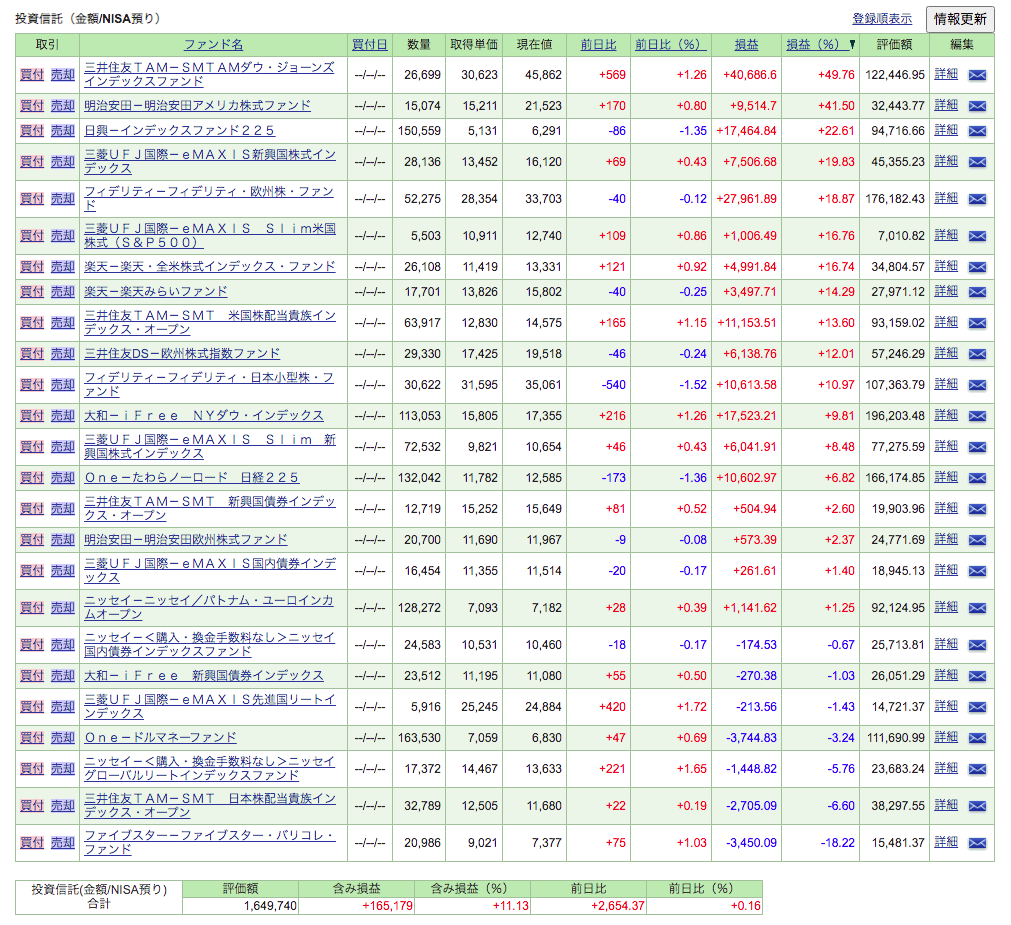Click 売却 for 日興-インデックスファンド225
Image resolution: width=1011 pixels, height=925 pixels.
pyautogui.click(x=63, y=131)
